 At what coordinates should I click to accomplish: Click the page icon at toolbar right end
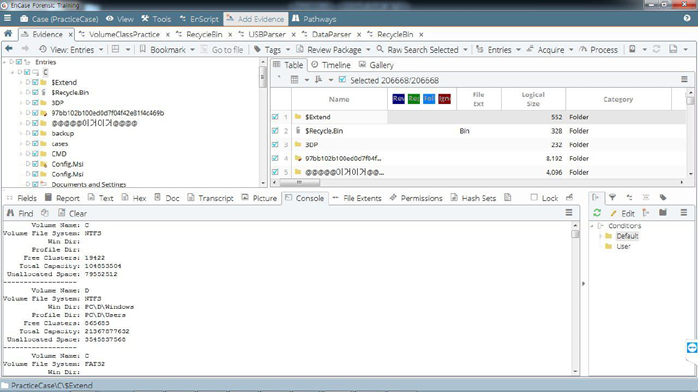673,49
